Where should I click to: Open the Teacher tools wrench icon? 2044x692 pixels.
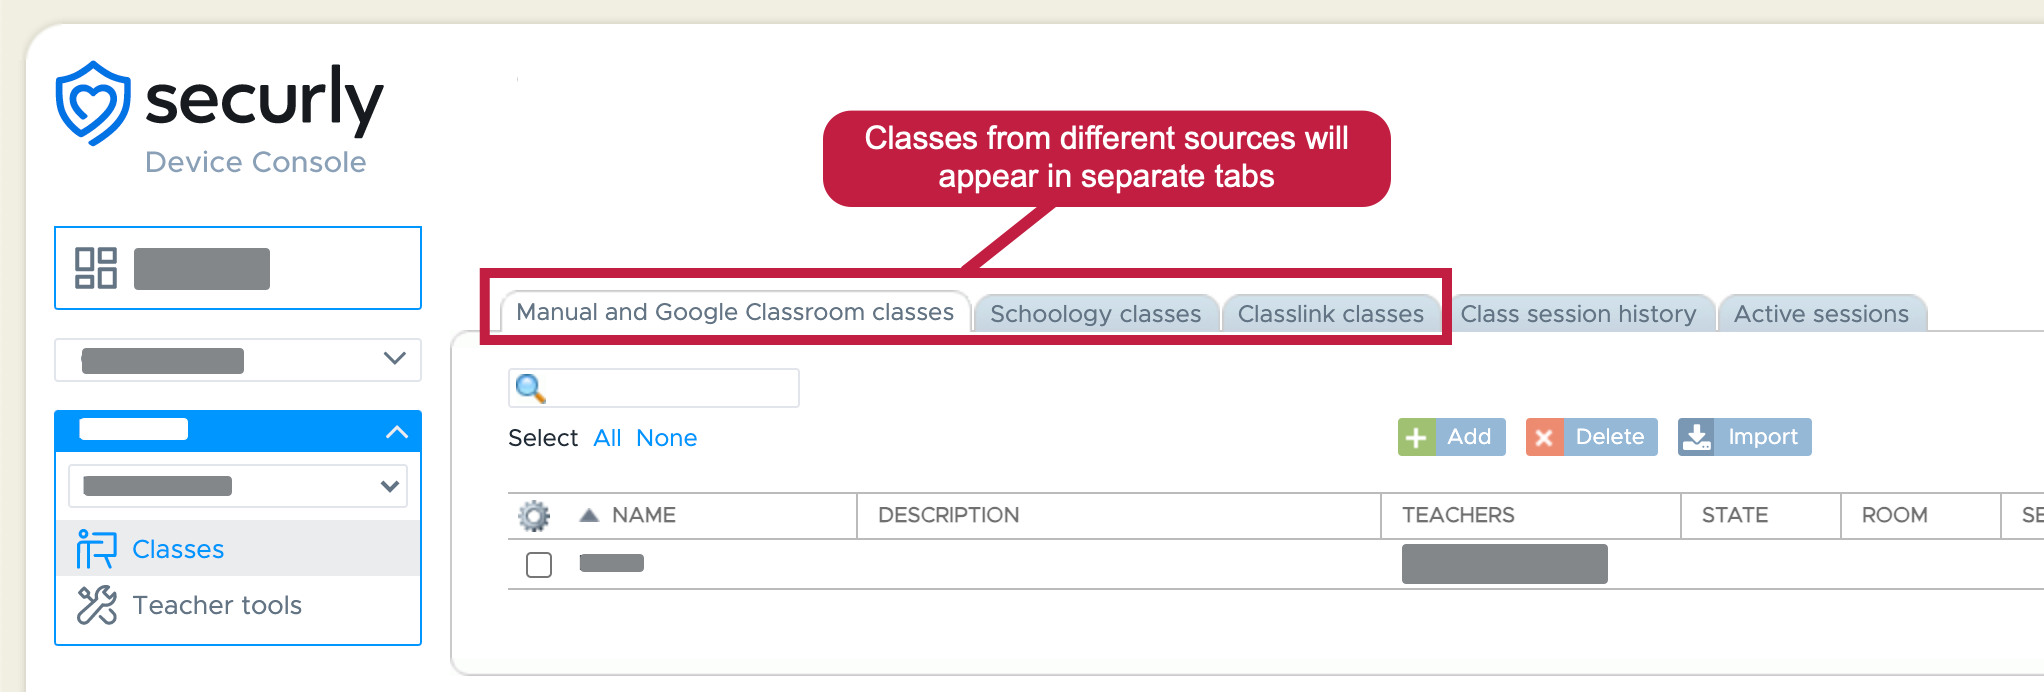(96, 605)
